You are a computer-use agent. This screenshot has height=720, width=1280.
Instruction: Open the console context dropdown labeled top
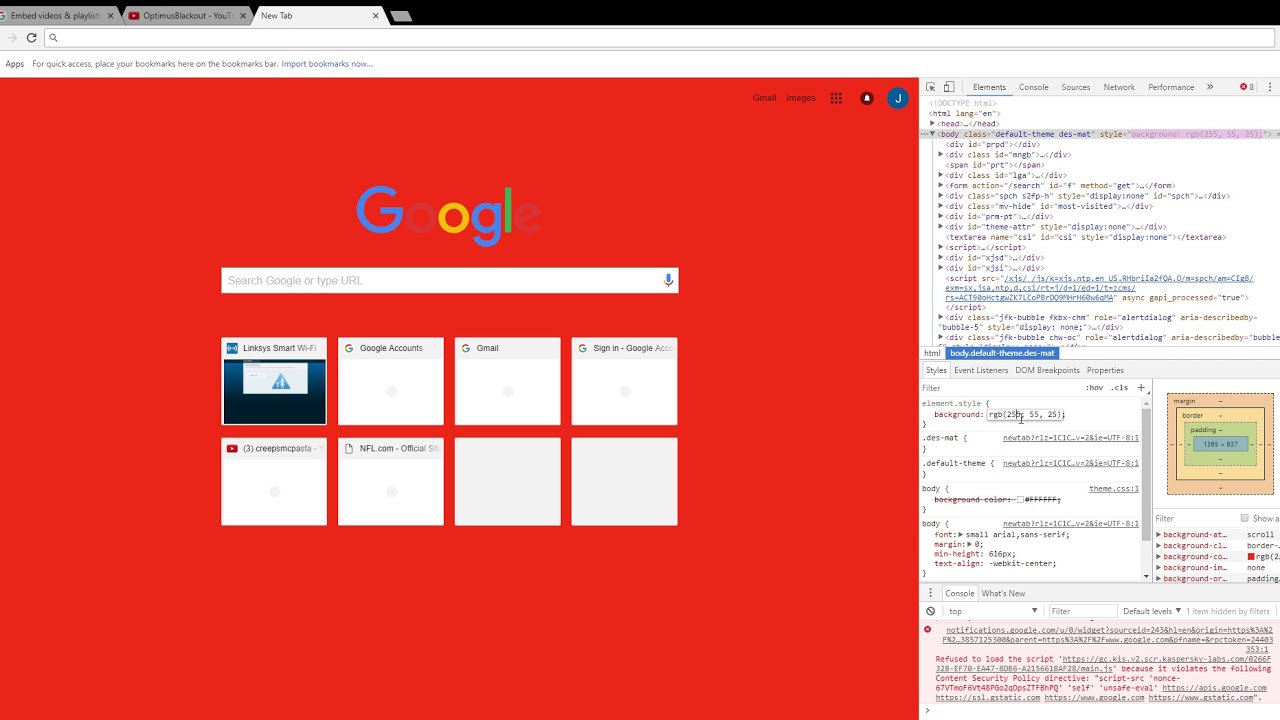tap(993, 611)
